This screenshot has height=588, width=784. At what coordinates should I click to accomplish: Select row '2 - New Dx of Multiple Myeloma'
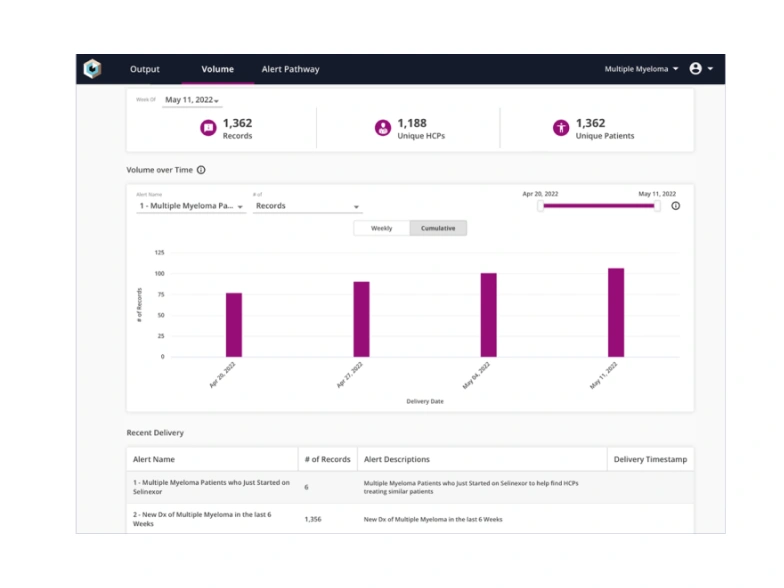(410, 518)
